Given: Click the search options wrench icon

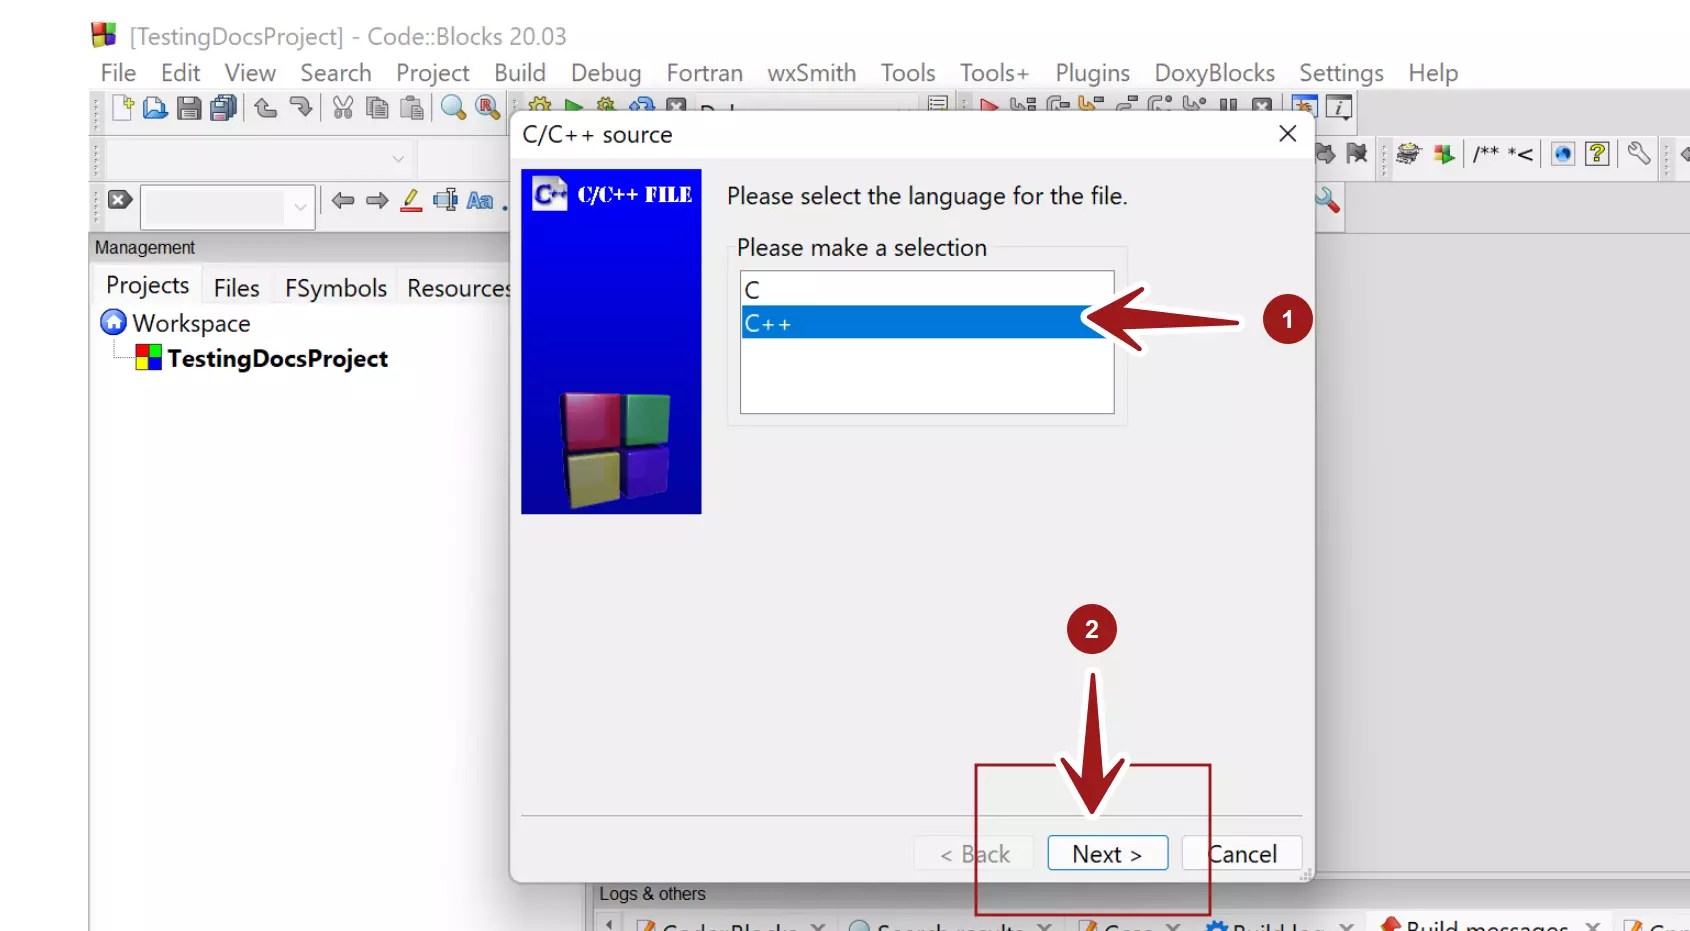Looking at the screenshot, I should click(x=1327, y=200).
